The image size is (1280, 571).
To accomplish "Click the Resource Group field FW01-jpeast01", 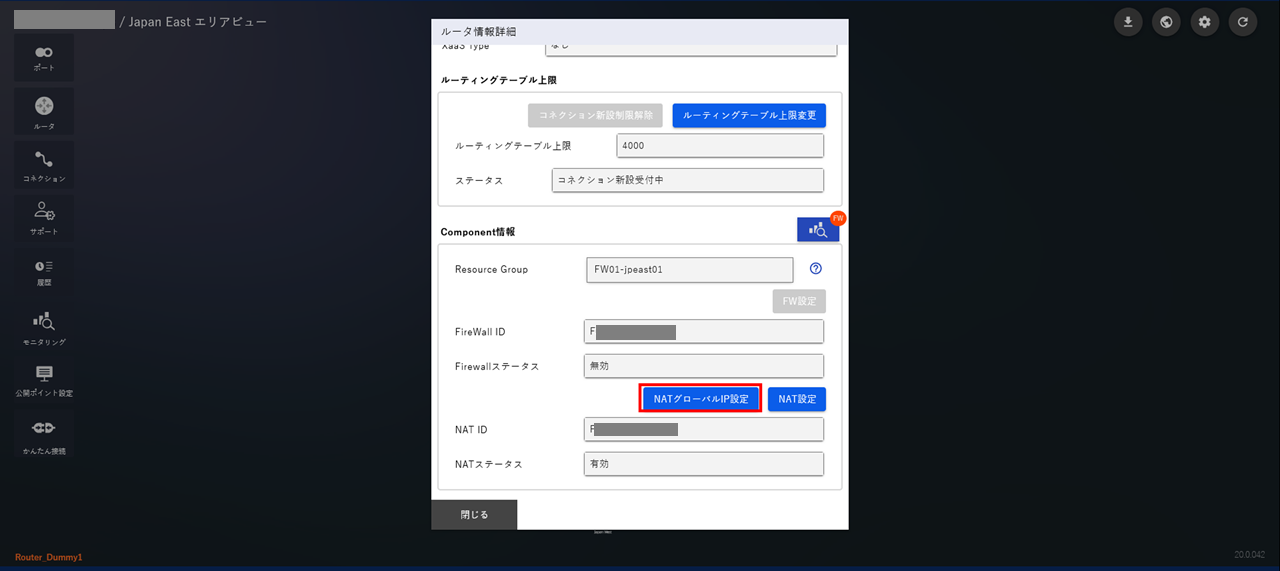I will [x=690, y=269].
